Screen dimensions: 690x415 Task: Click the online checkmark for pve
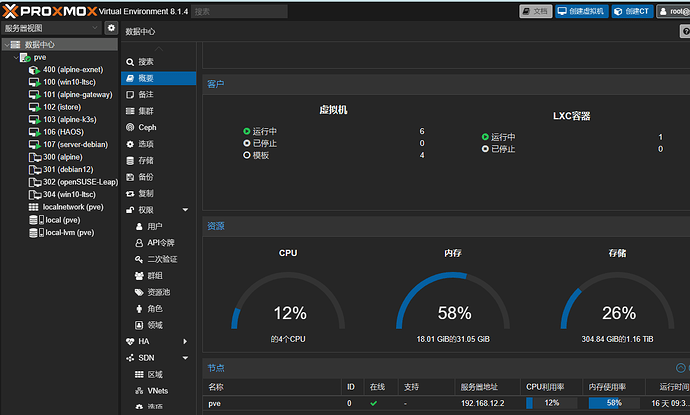click(x=374, y=403)
